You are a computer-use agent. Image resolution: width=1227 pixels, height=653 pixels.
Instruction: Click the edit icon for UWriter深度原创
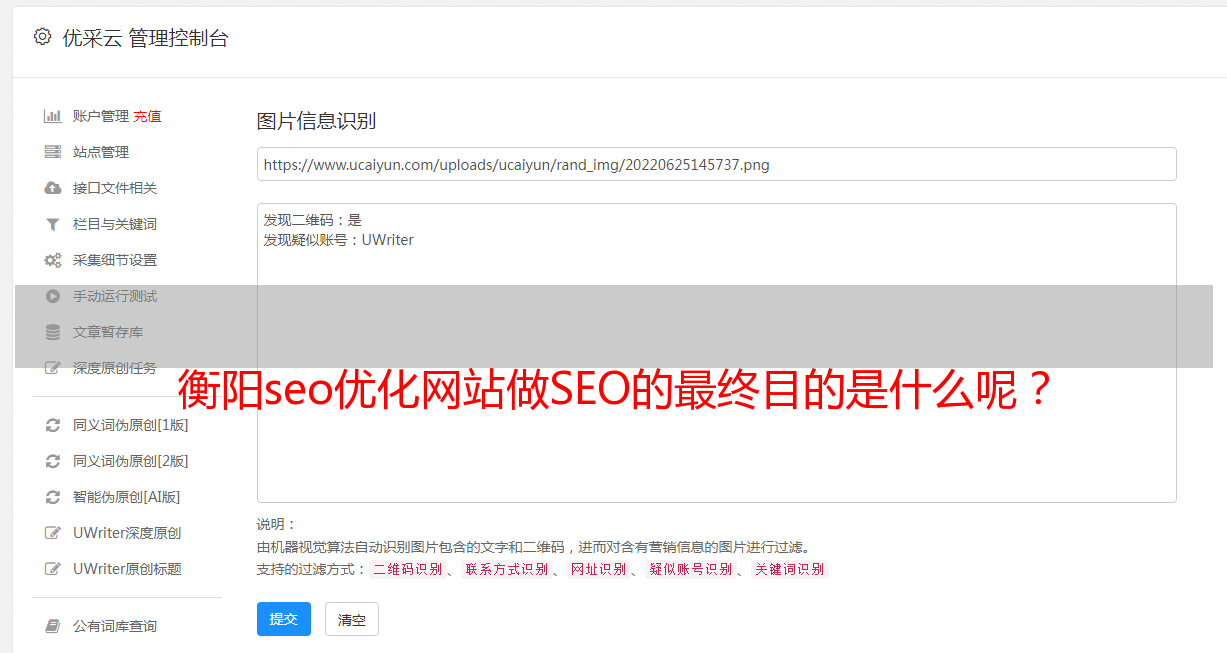point(53,533)
